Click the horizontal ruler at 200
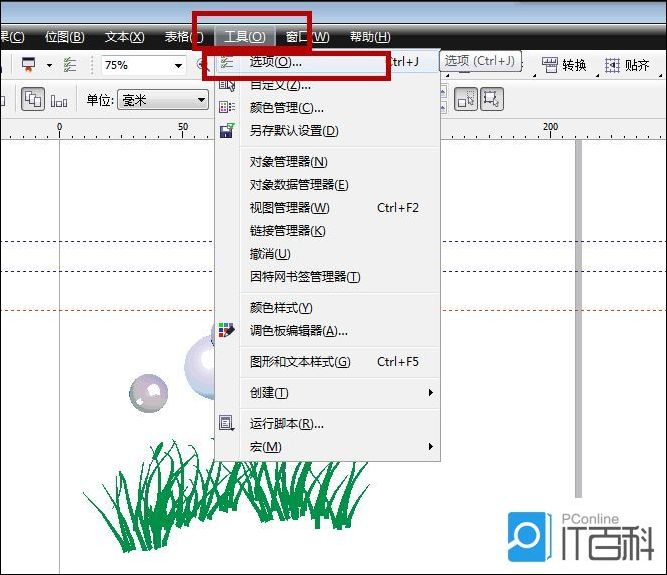Image resolution: width=667 pixels, height=575 pixels. coord(550,127)
